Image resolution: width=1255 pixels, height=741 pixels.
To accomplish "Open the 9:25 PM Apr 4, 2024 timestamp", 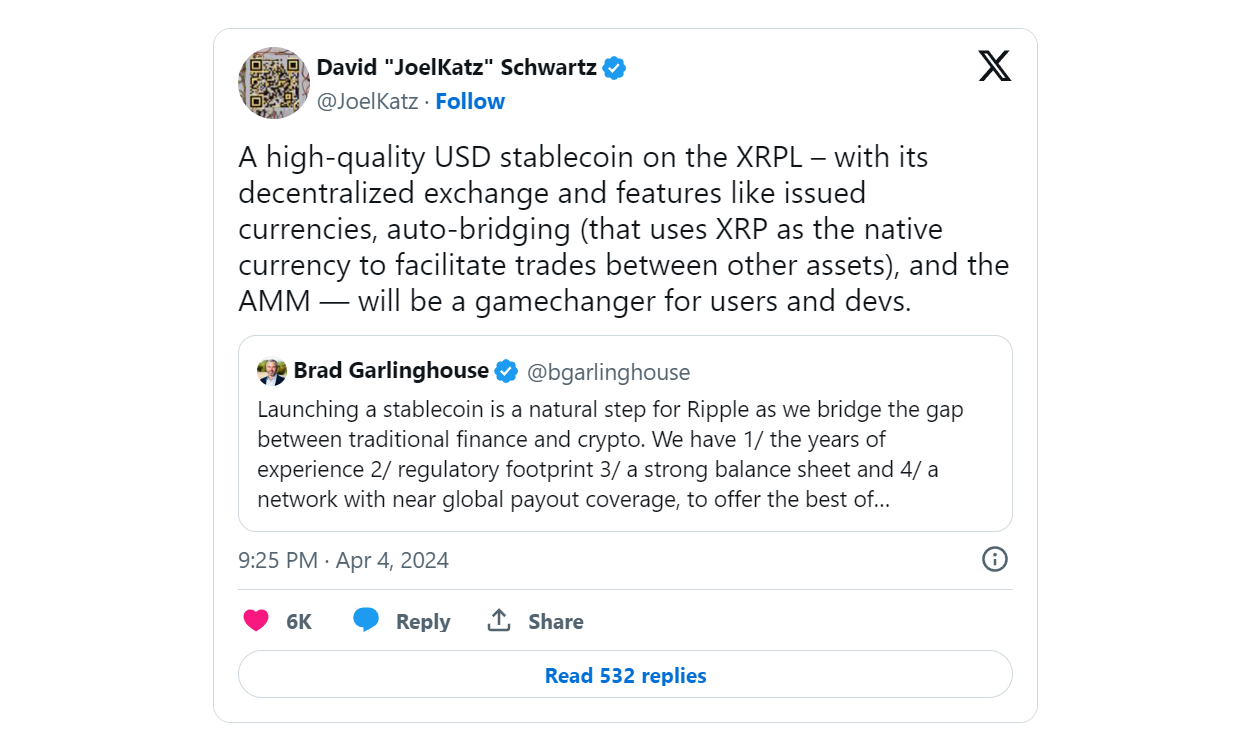I will tap(343, 560).
